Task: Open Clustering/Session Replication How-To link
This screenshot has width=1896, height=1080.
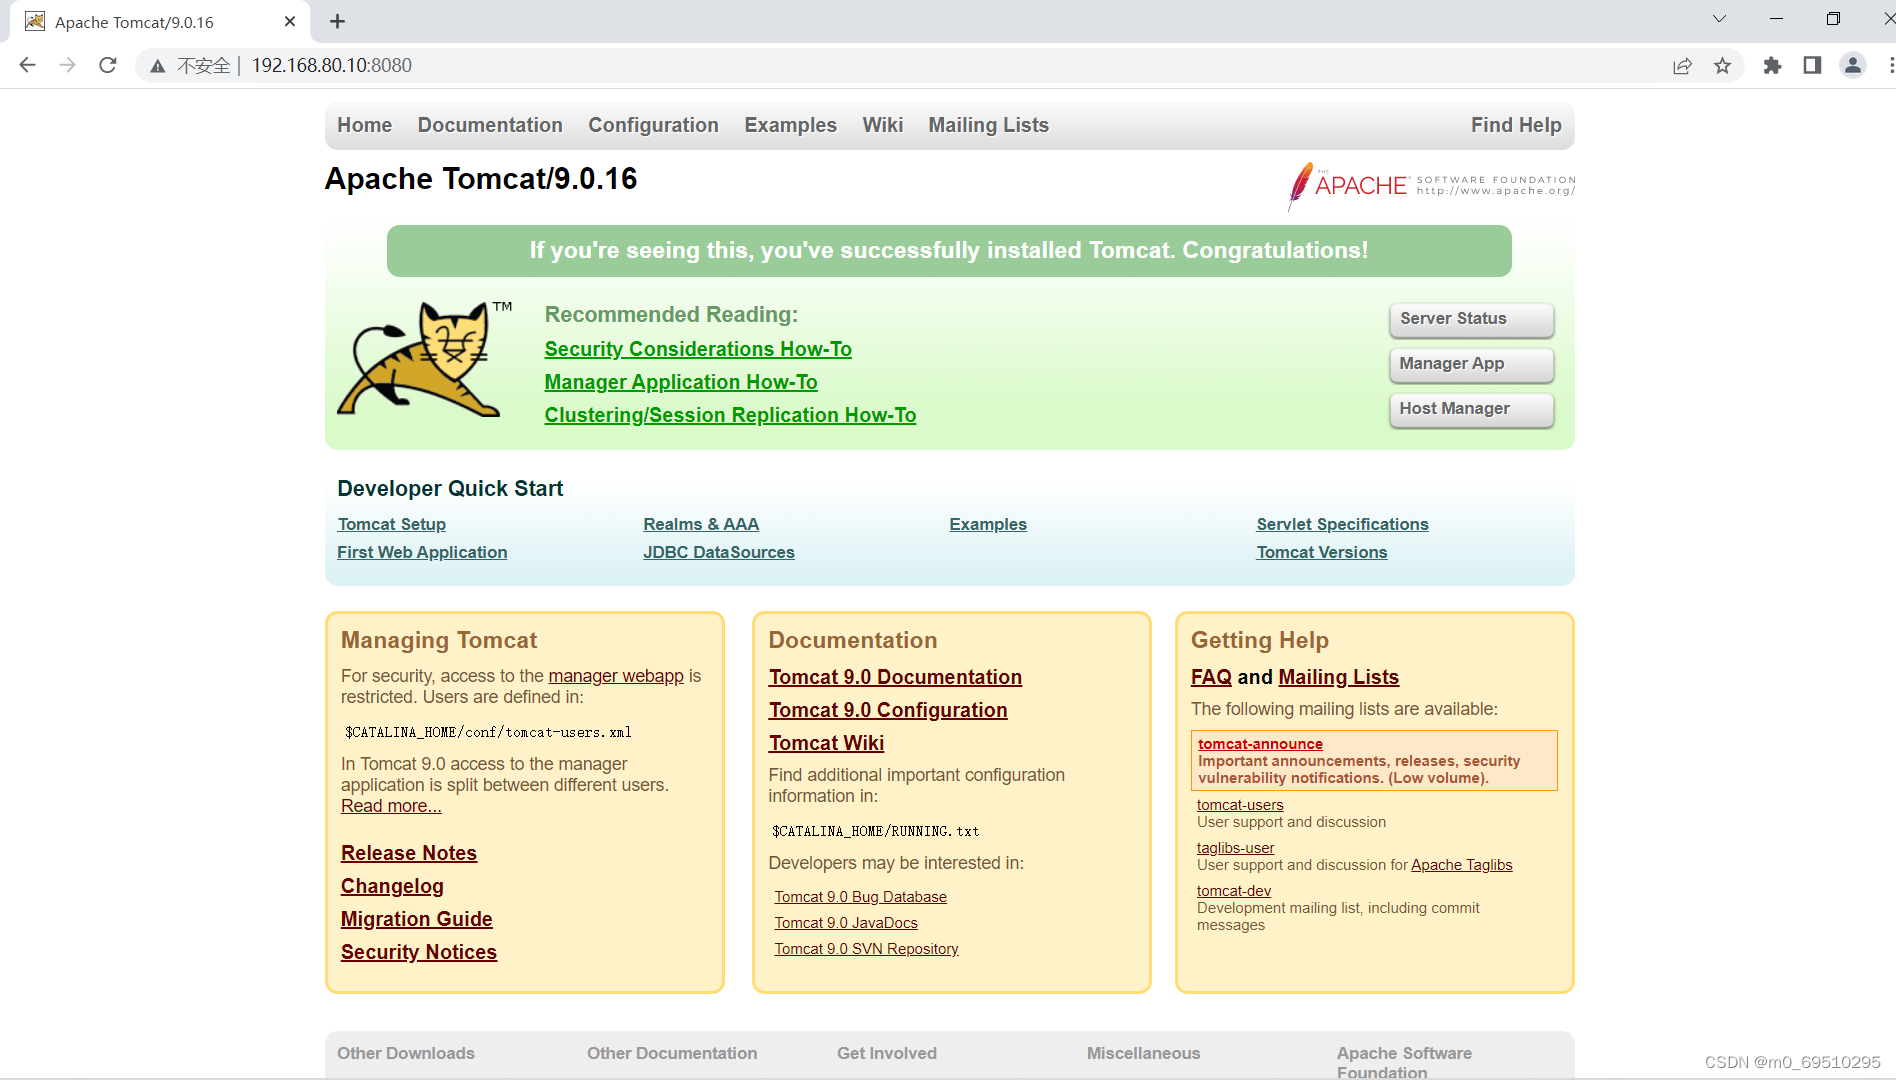Action: point(730,415)
